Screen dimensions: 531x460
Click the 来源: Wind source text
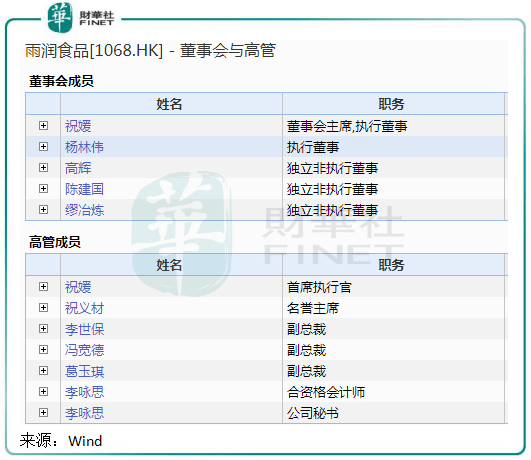tap(61, 441)
